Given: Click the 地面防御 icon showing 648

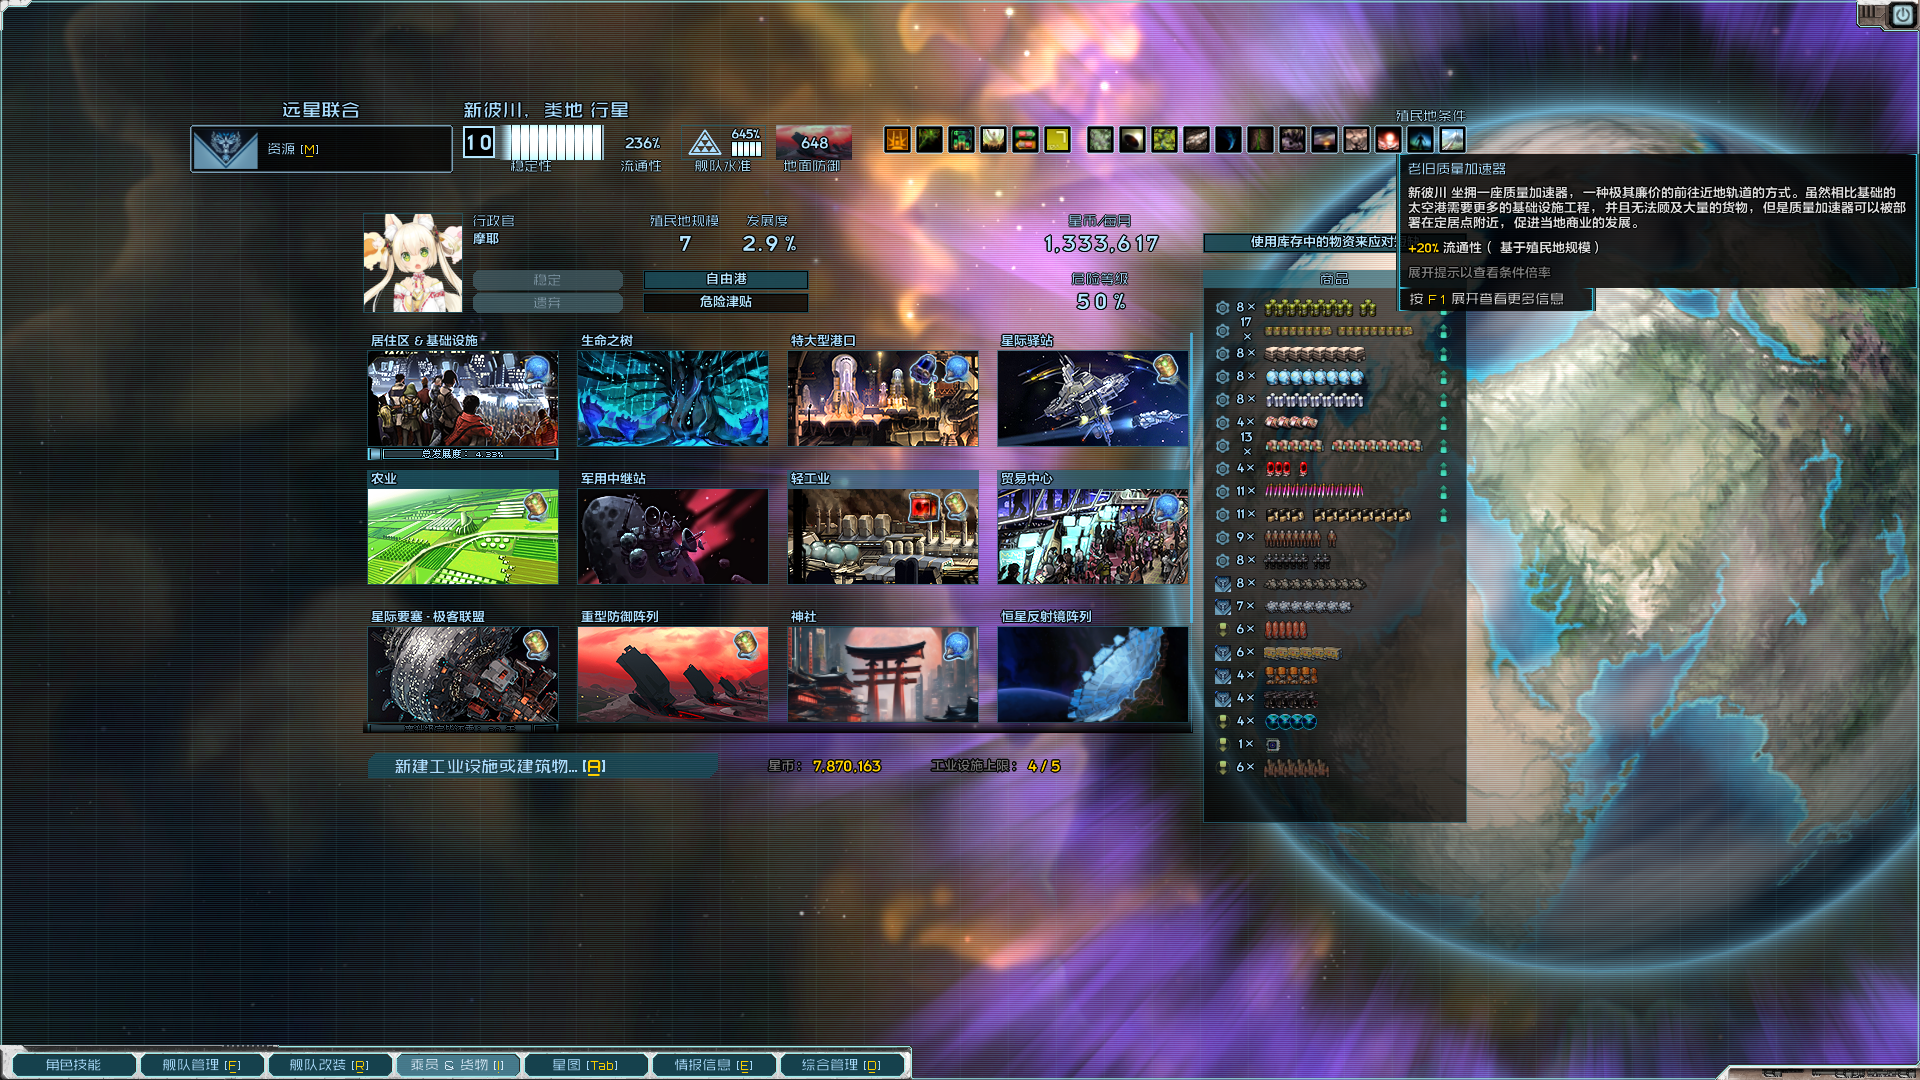Looking at the screenshot, I should tap(812, 142).
